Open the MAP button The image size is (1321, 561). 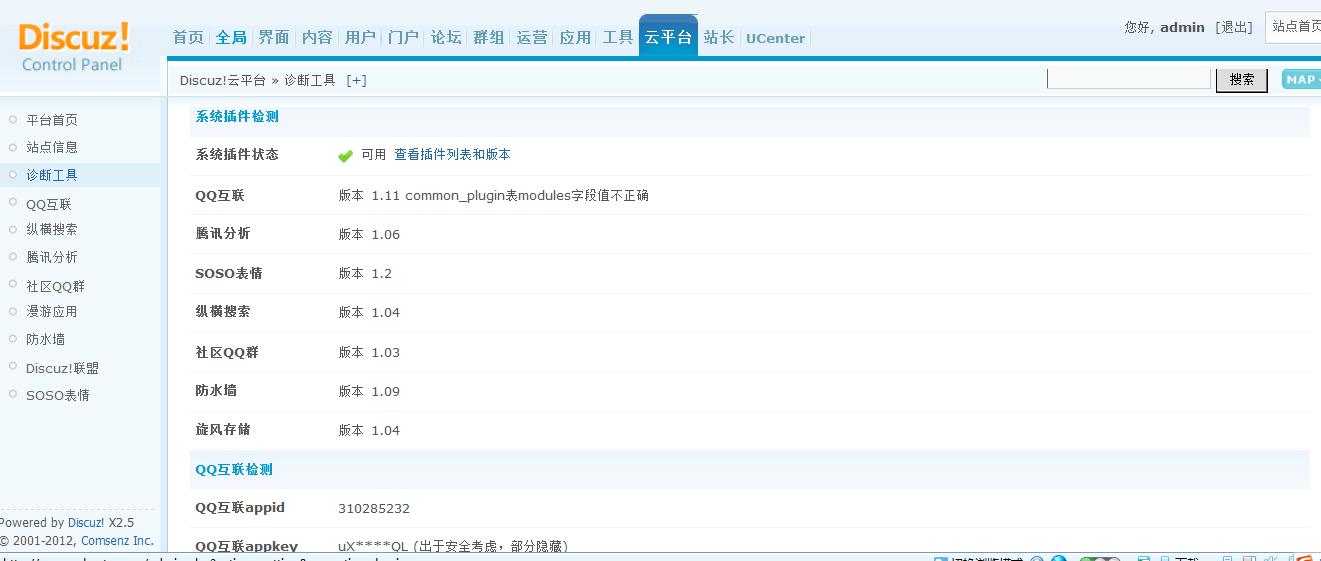pos(1301,80)
